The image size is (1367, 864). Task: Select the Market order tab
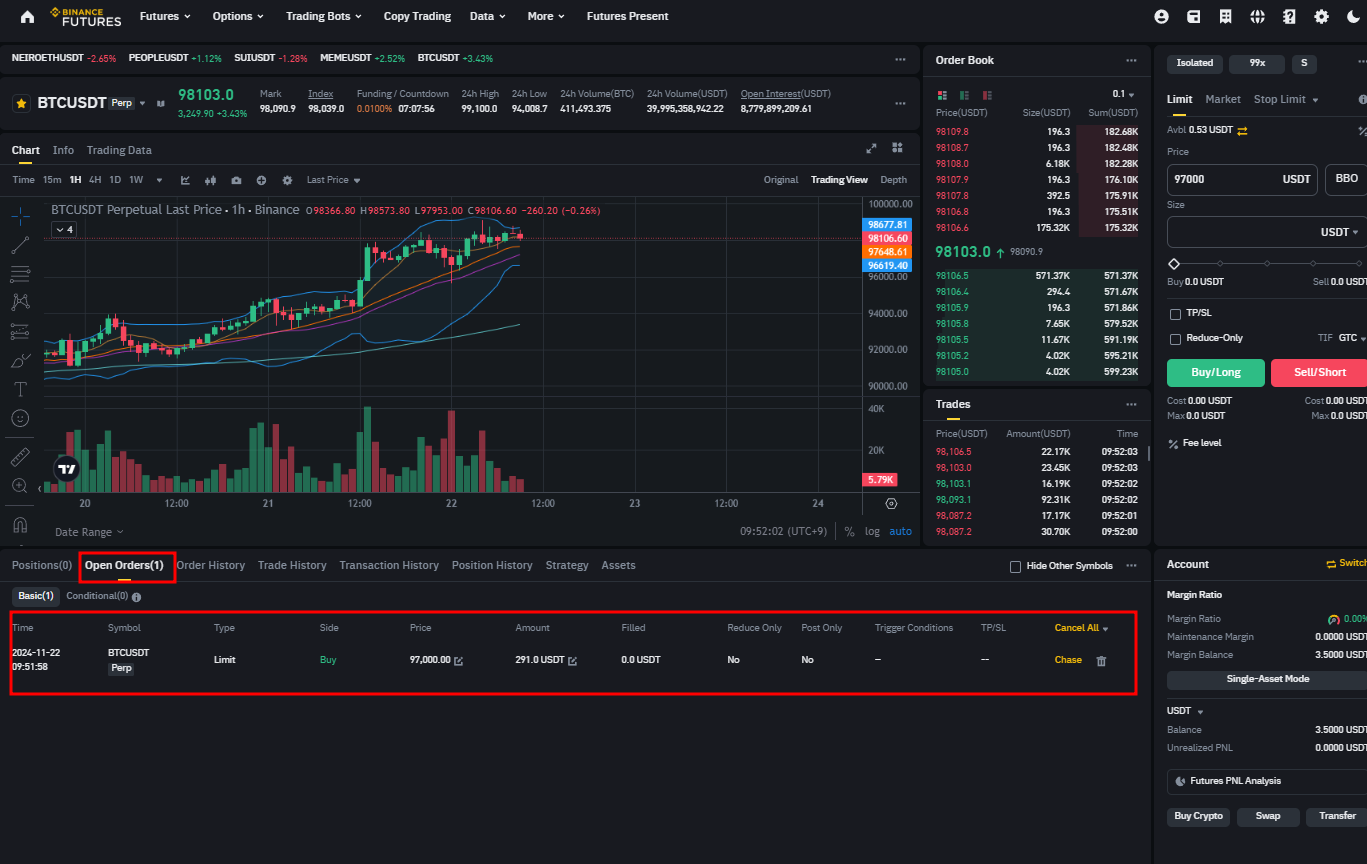point(1223,99)
